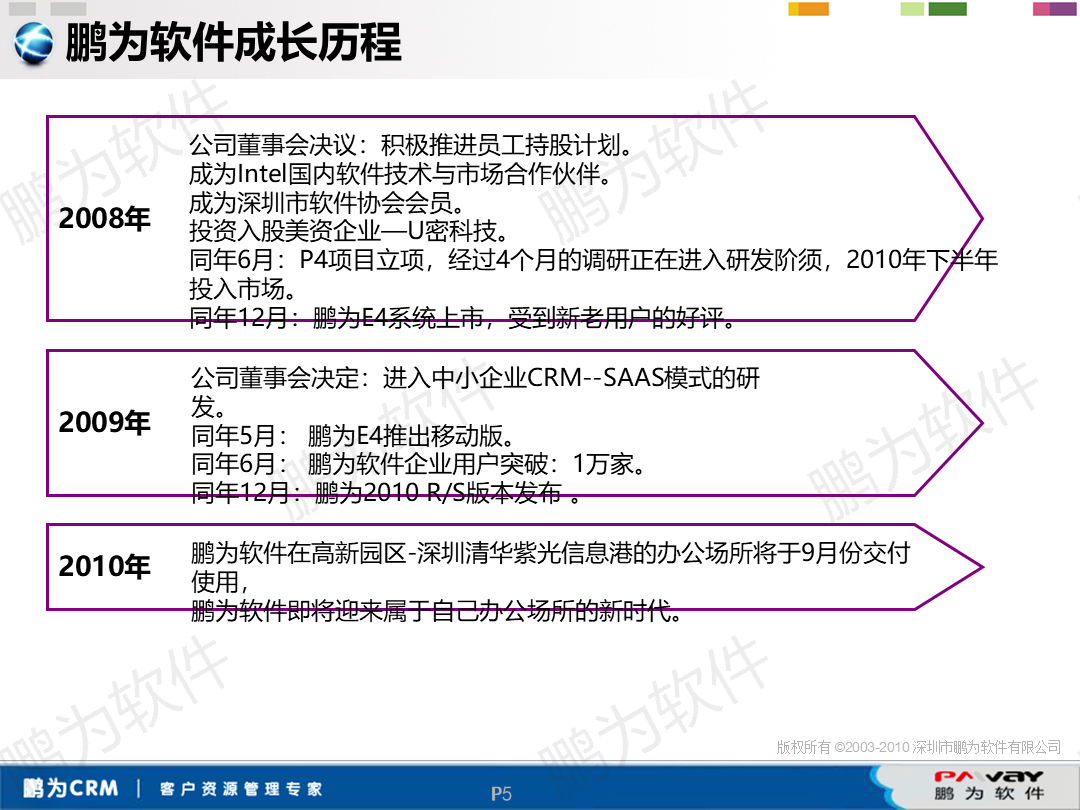Select the line about 员工持股计划
Image resolution: width=1080 pixels, height=810 pixels.
tap(411, 145)
